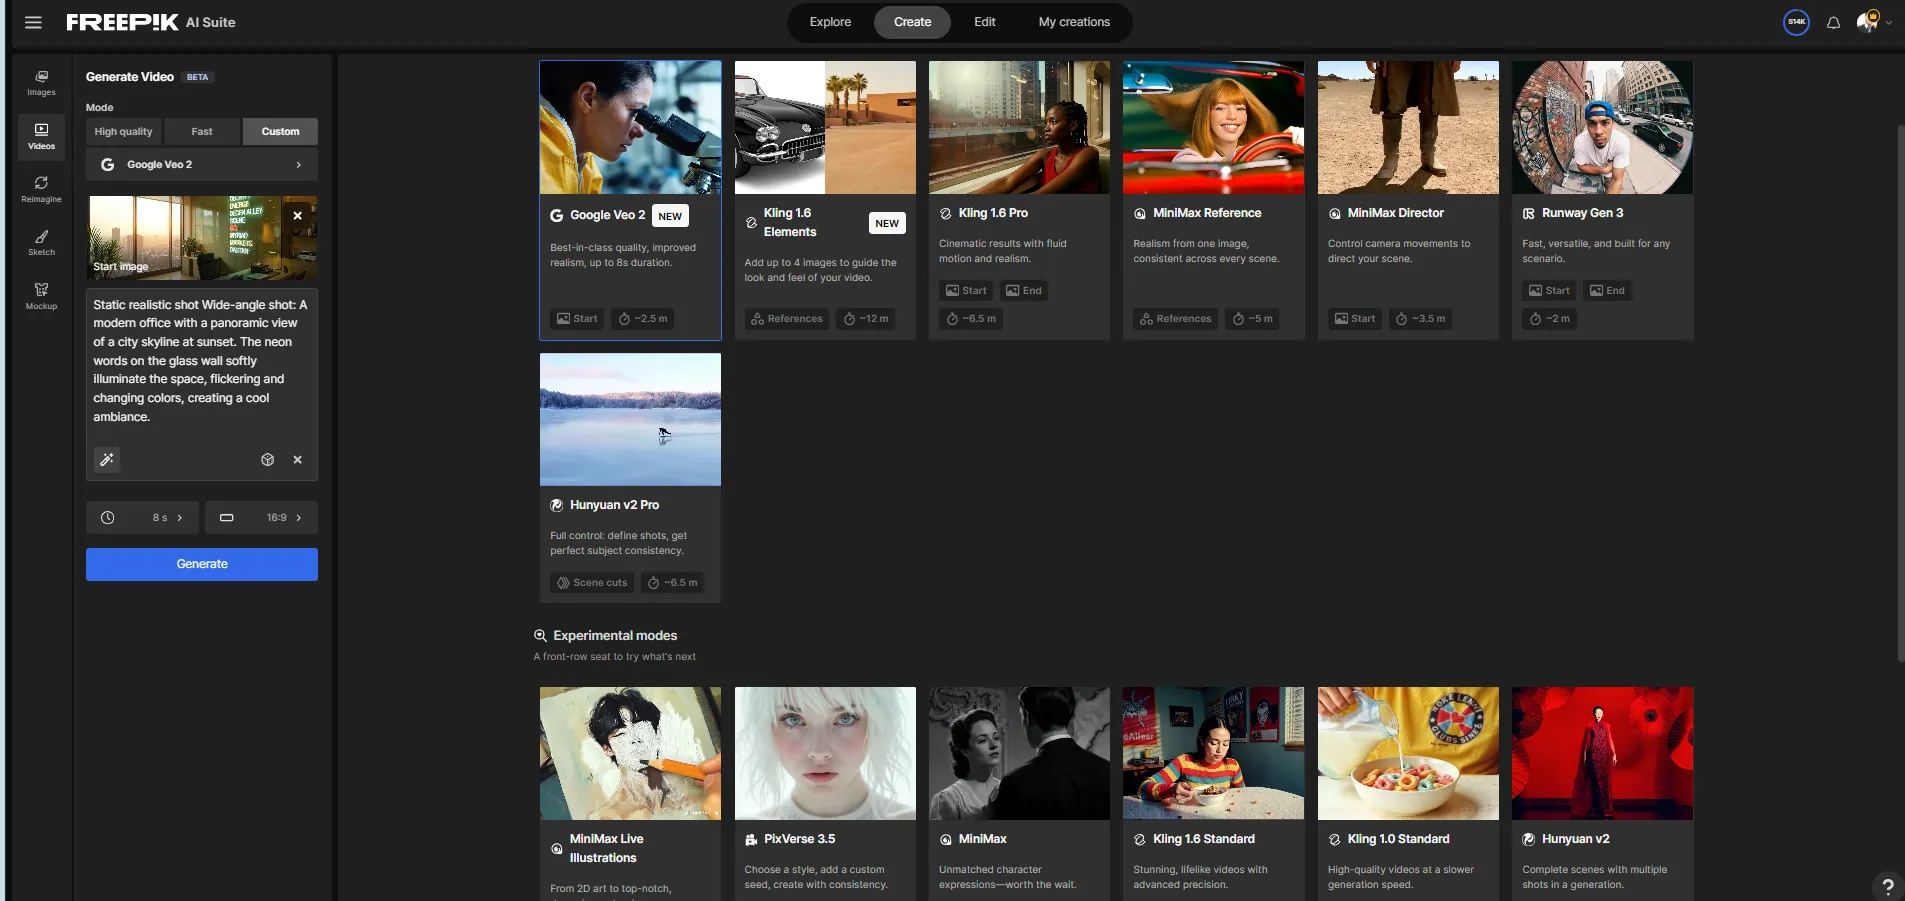
Task: Open the 16:9 aspect ratio selector
Action: (x=261, y=518)
